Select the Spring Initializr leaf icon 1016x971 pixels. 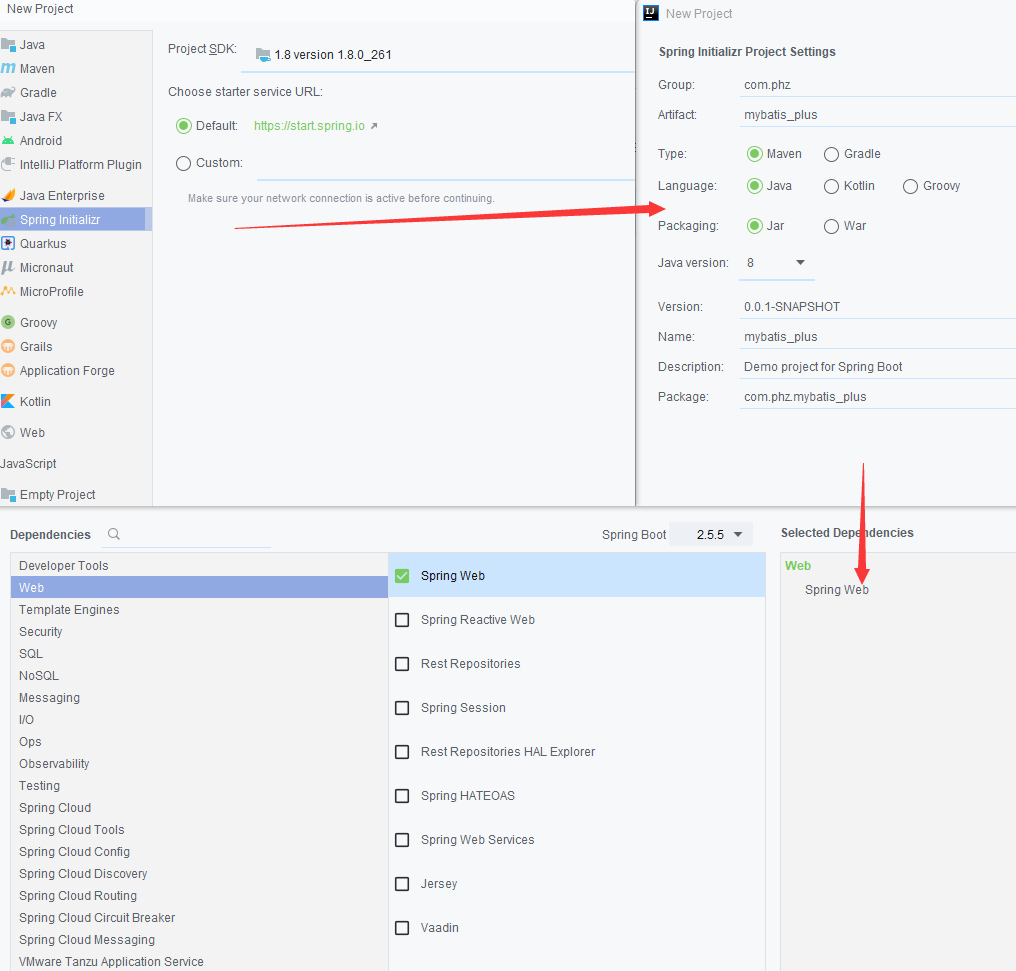click(x=8, y=220)
